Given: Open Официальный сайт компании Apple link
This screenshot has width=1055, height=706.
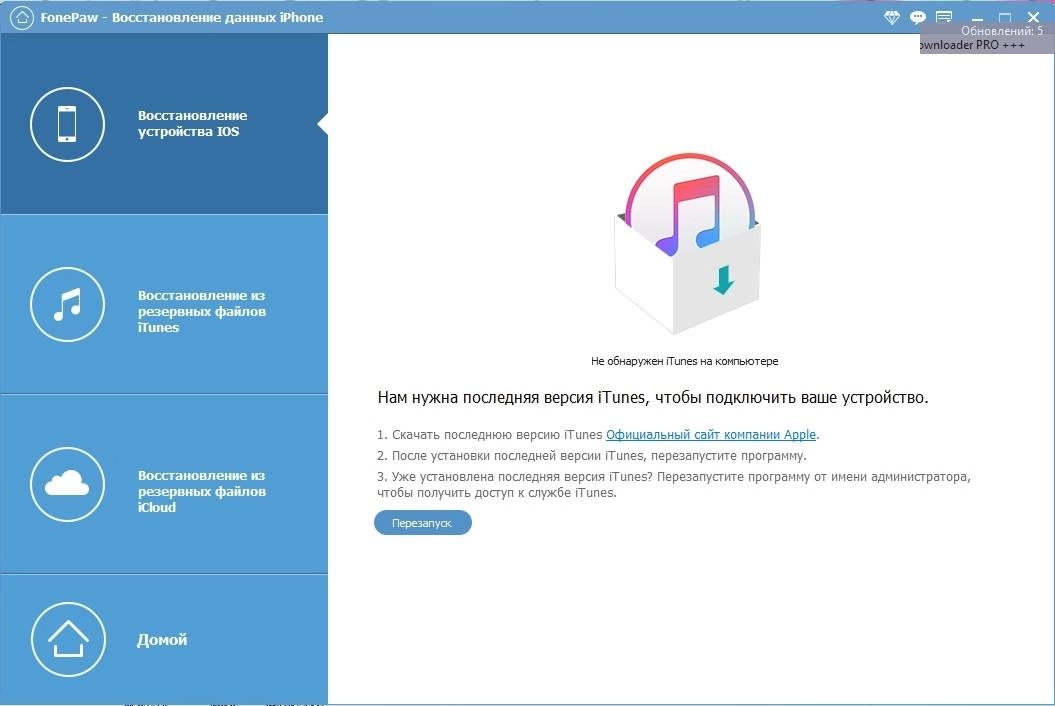Looking at the screenshot, I should click(x=711, y=435).
